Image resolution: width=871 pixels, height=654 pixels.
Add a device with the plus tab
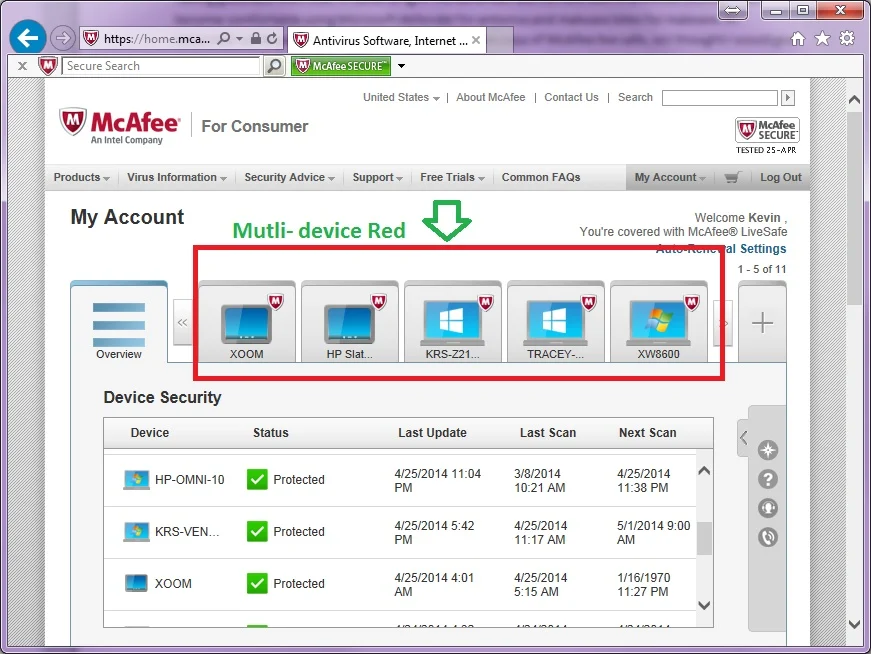click(762, 322)
